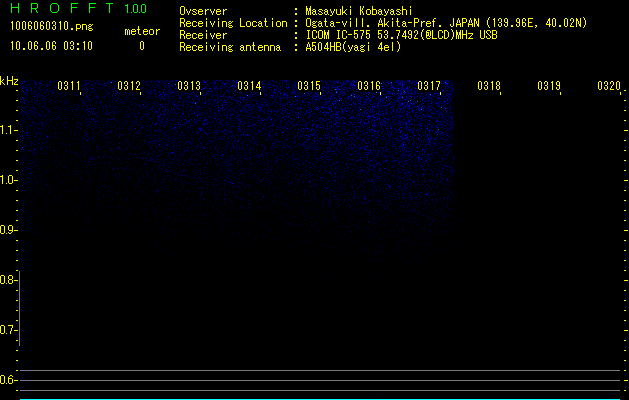Click the name Masayuki Kobayashi

(359, 11)
